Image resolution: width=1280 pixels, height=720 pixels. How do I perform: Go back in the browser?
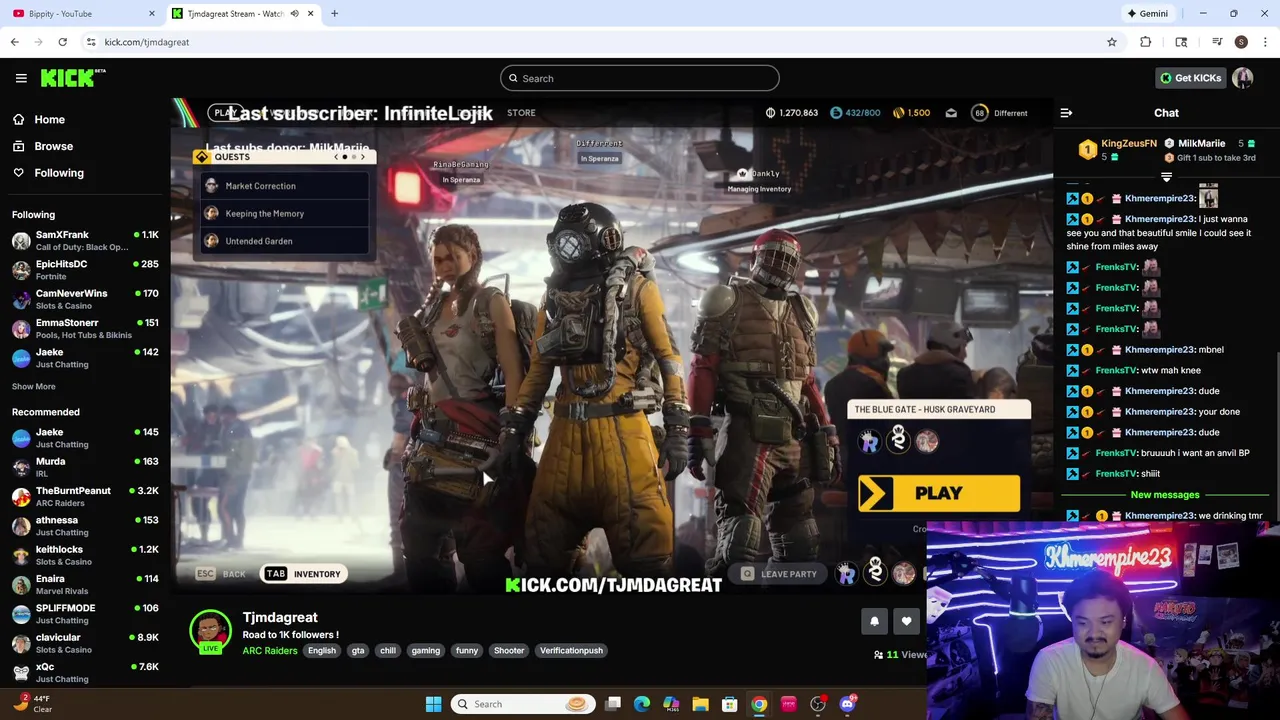15,42
